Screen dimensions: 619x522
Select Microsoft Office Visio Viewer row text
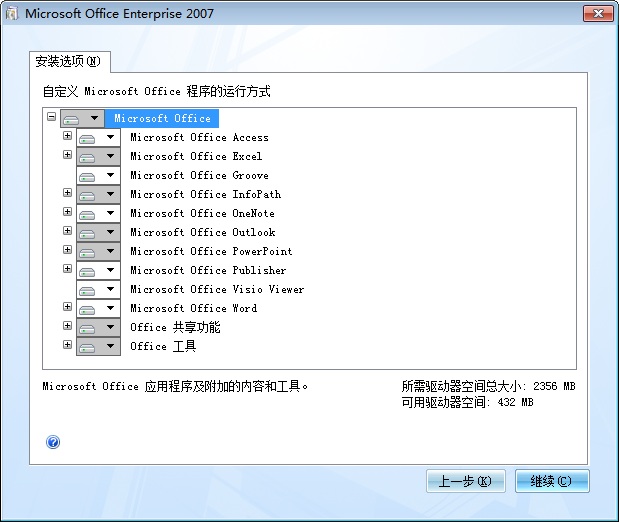pos(217,289)
